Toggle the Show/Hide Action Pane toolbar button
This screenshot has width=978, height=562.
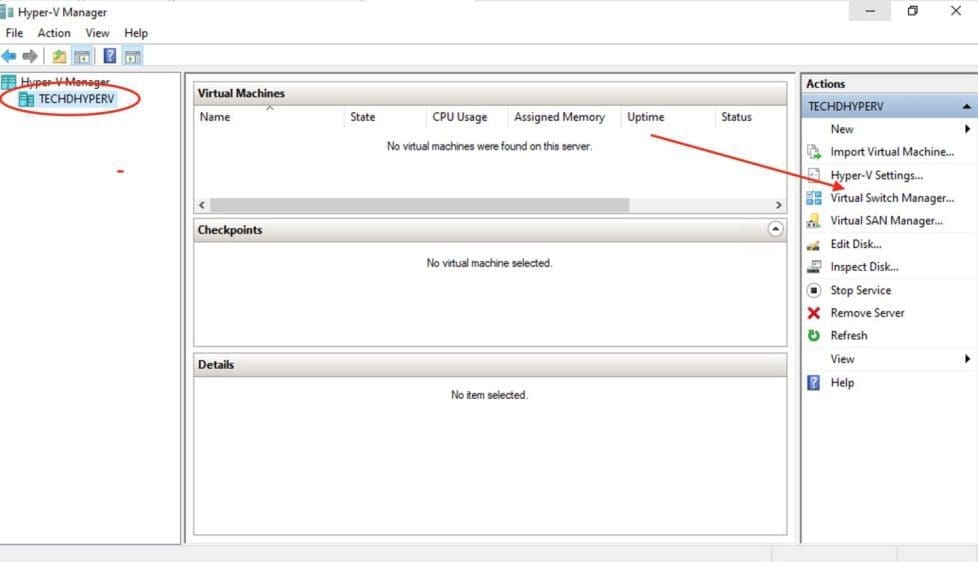[x=132, y=56]
